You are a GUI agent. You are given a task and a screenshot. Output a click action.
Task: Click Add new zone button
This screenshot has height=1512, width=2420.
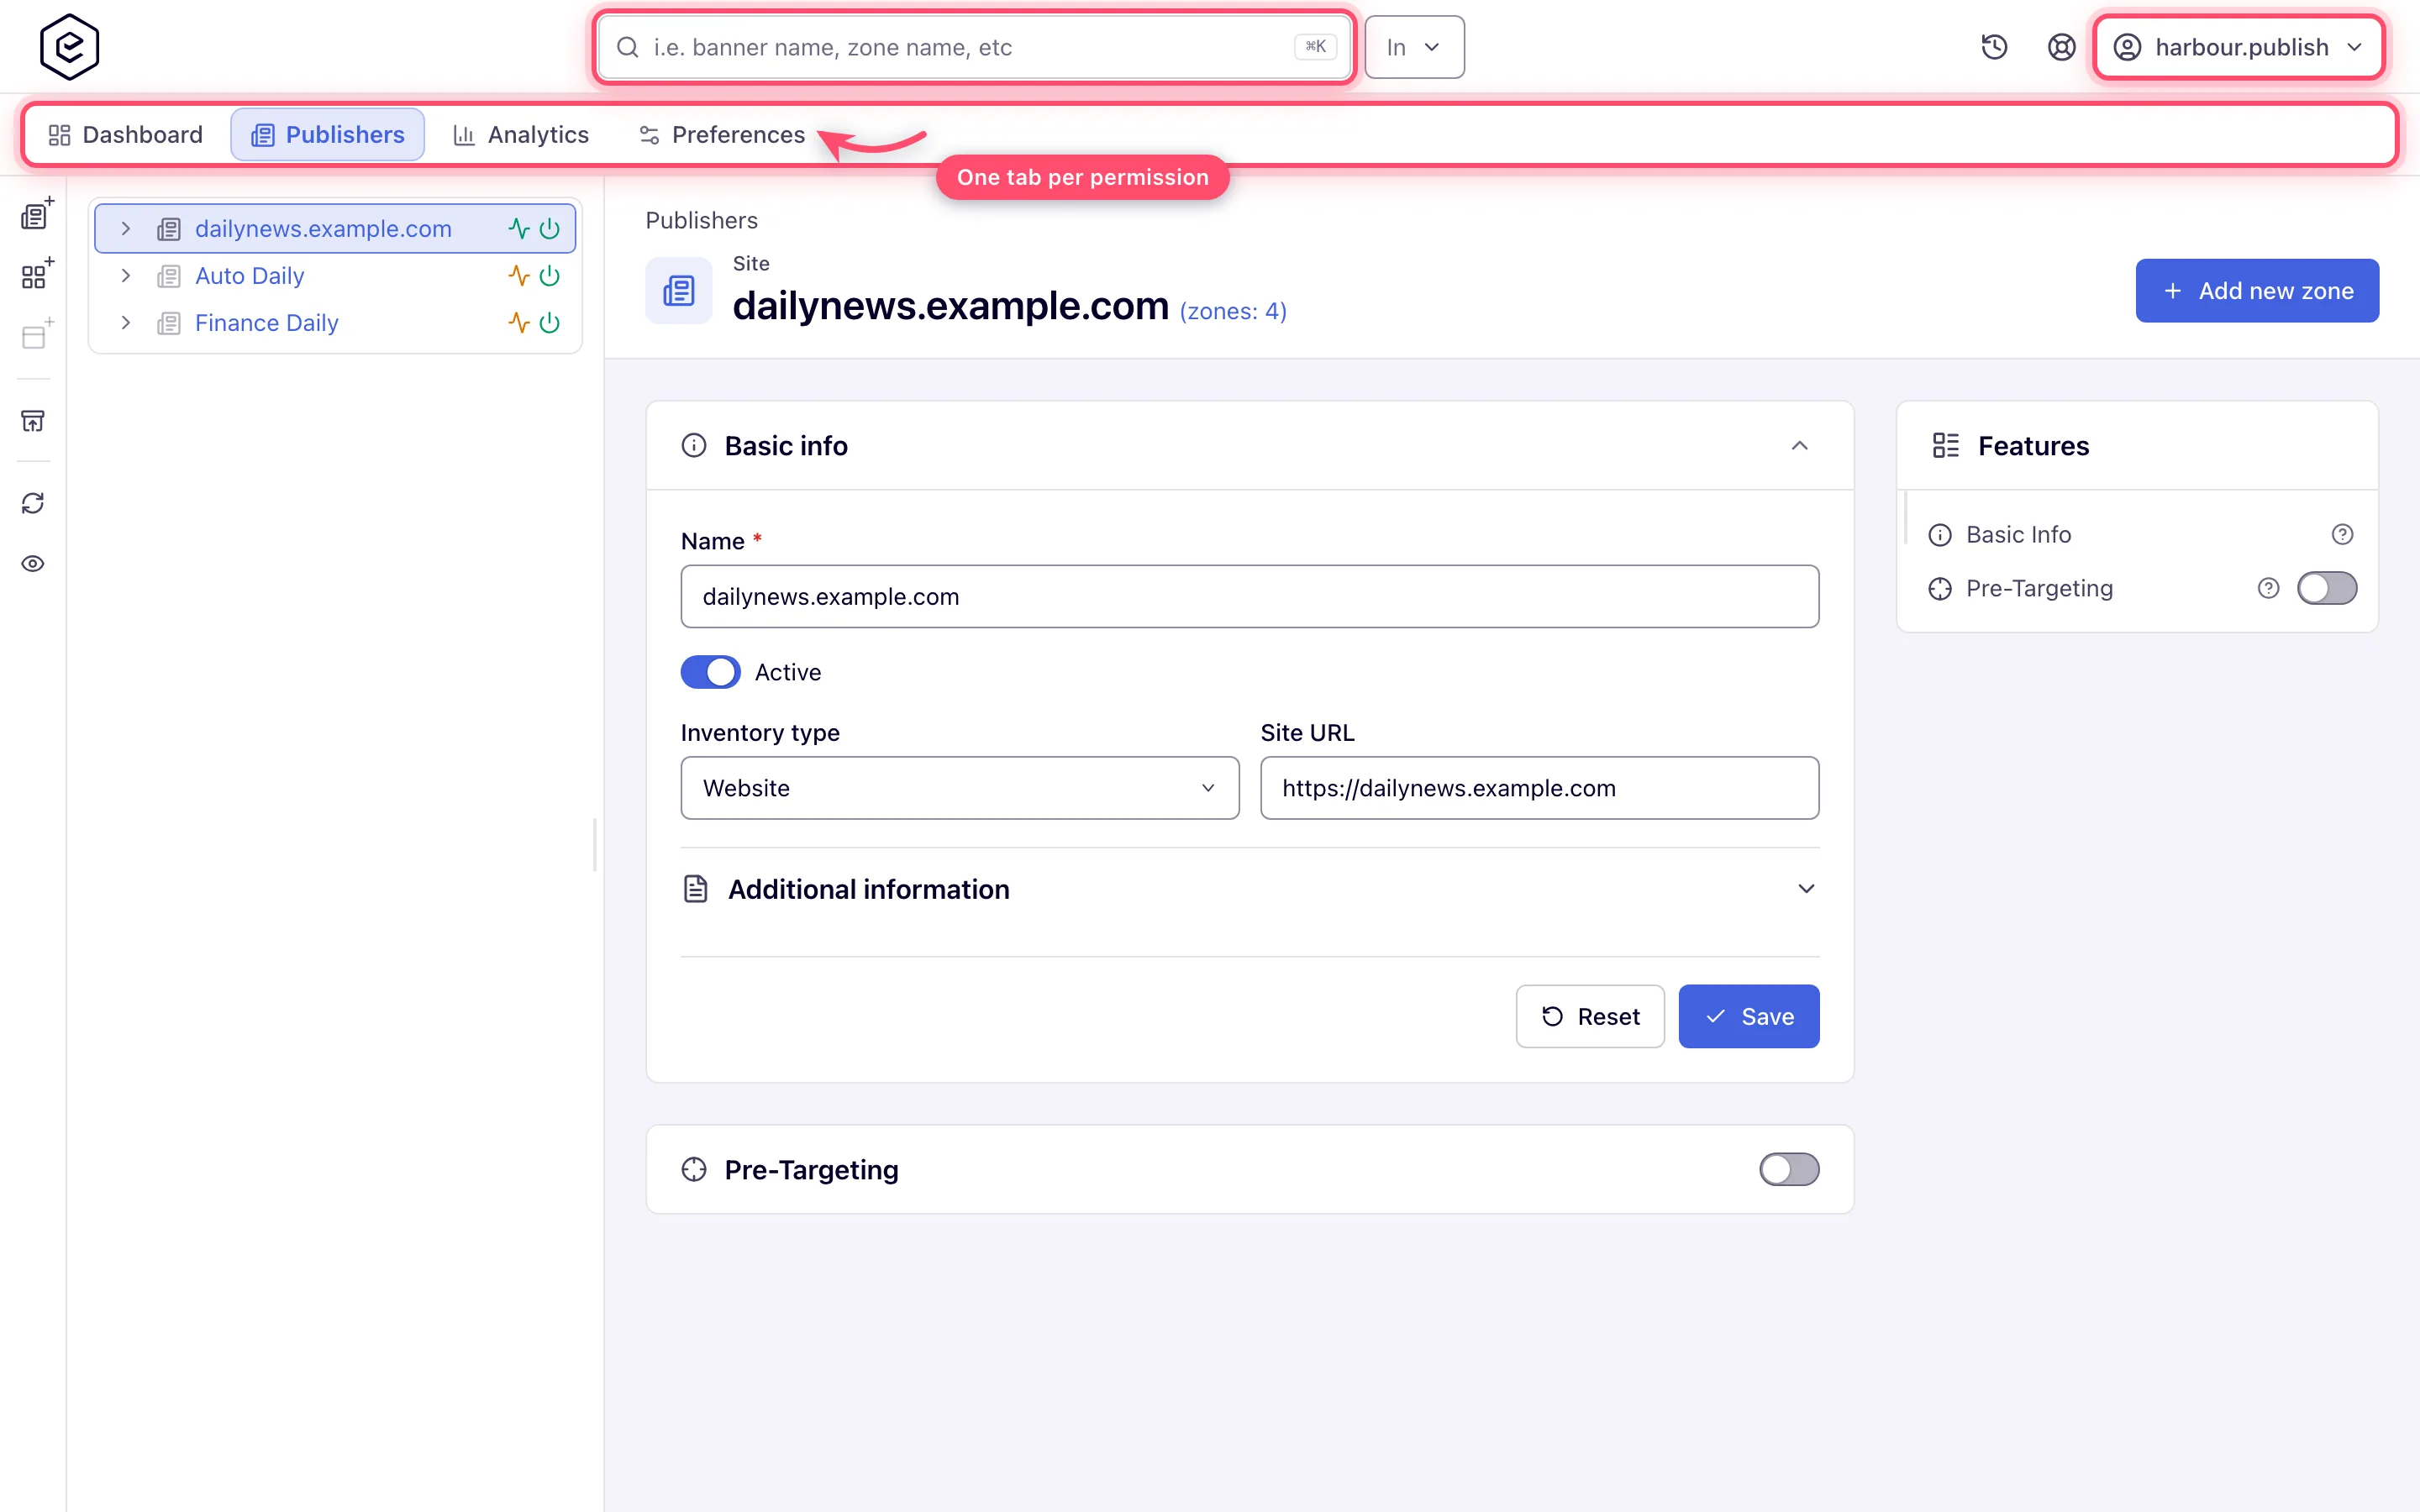pos(2257,291)
